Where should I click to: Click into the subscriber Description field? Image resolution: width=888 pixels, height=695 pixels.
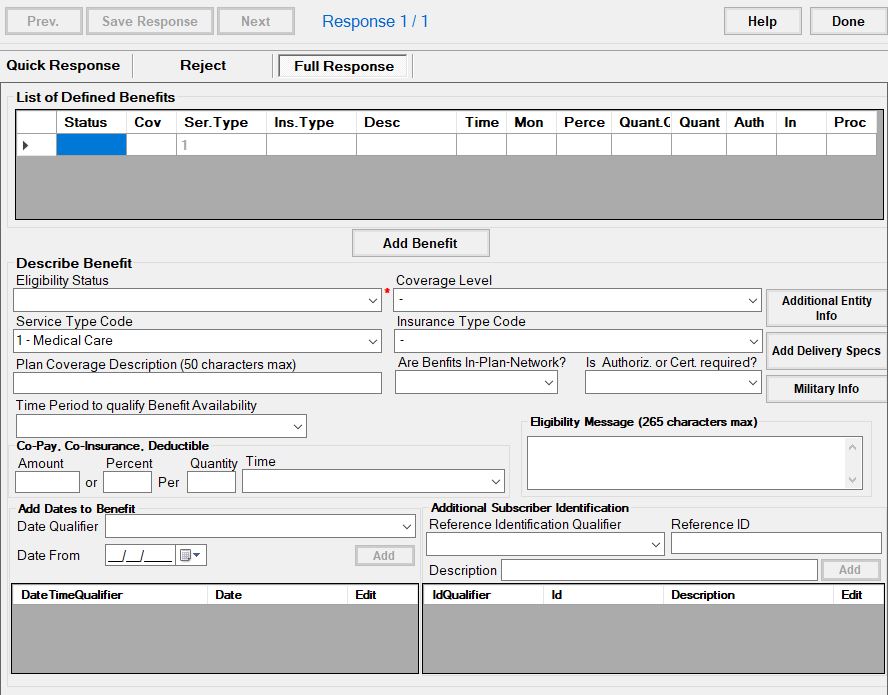(x=659, y=570)
